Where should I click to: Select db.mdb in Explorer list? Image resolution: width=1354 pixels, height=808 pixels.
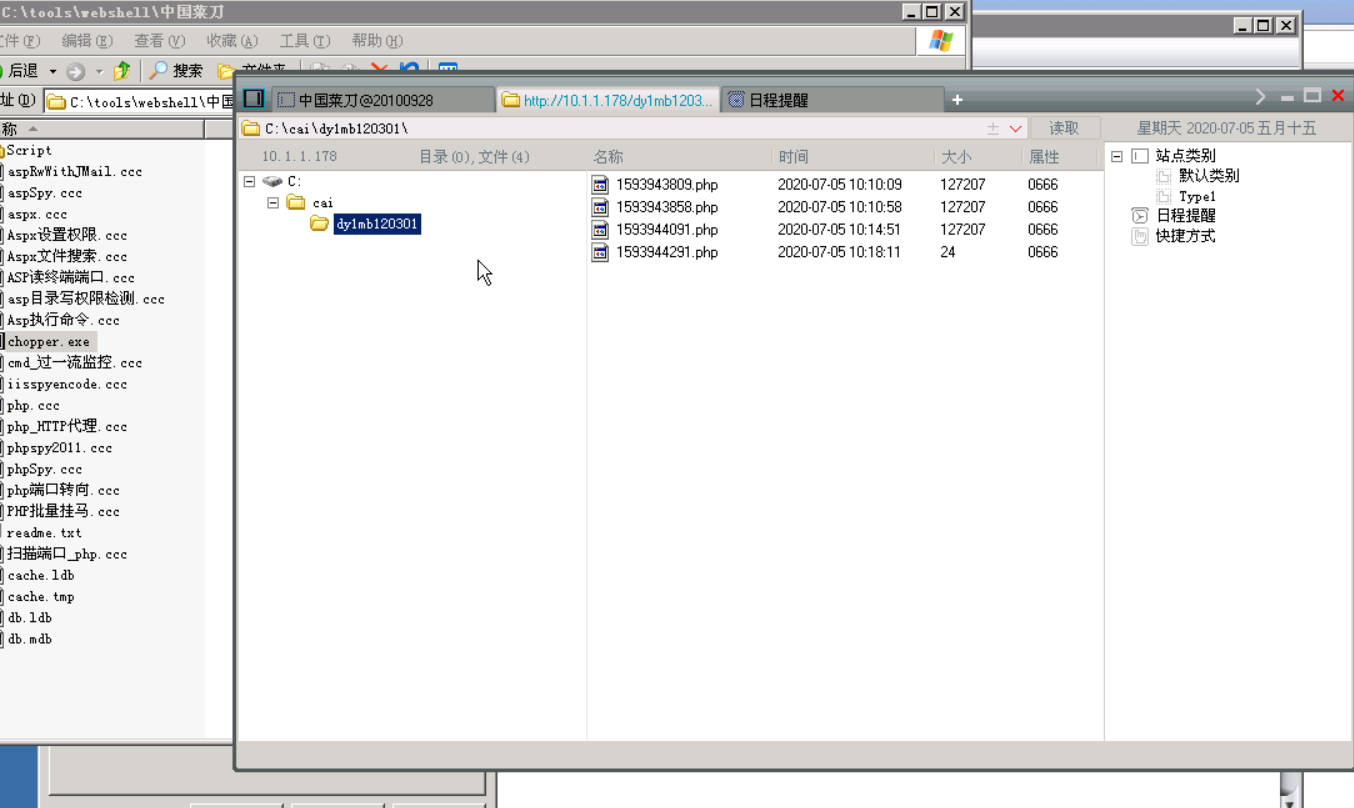click(x=29, y=639)
